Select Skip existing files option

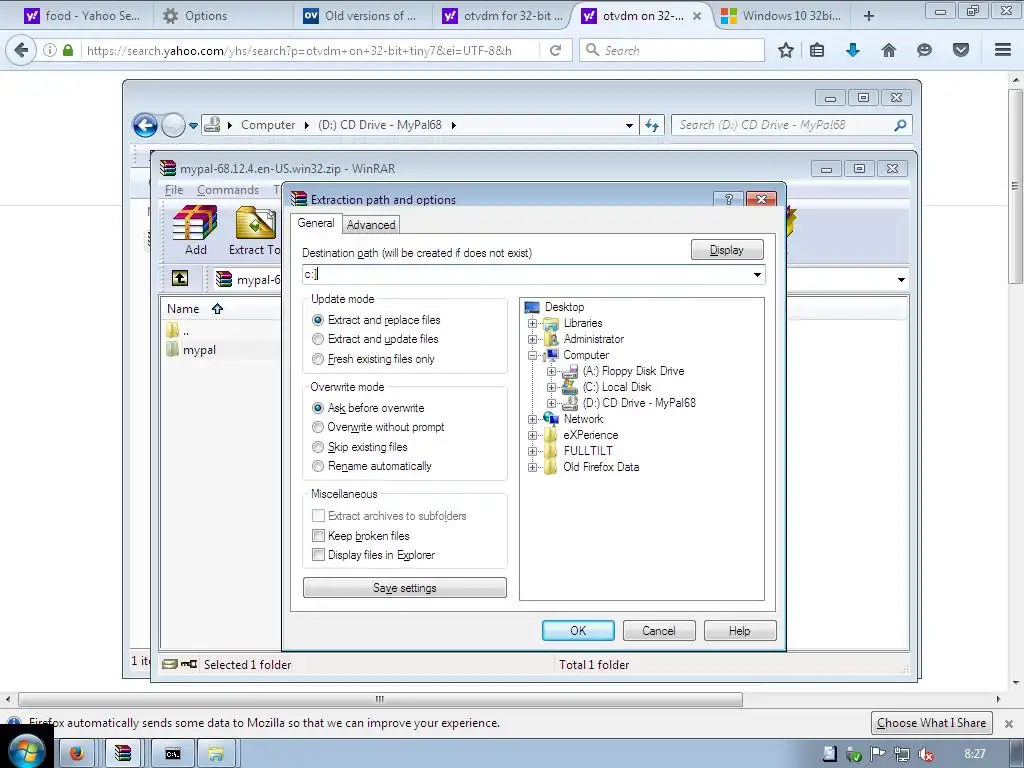pyautogui.click(x=318, y=447)
